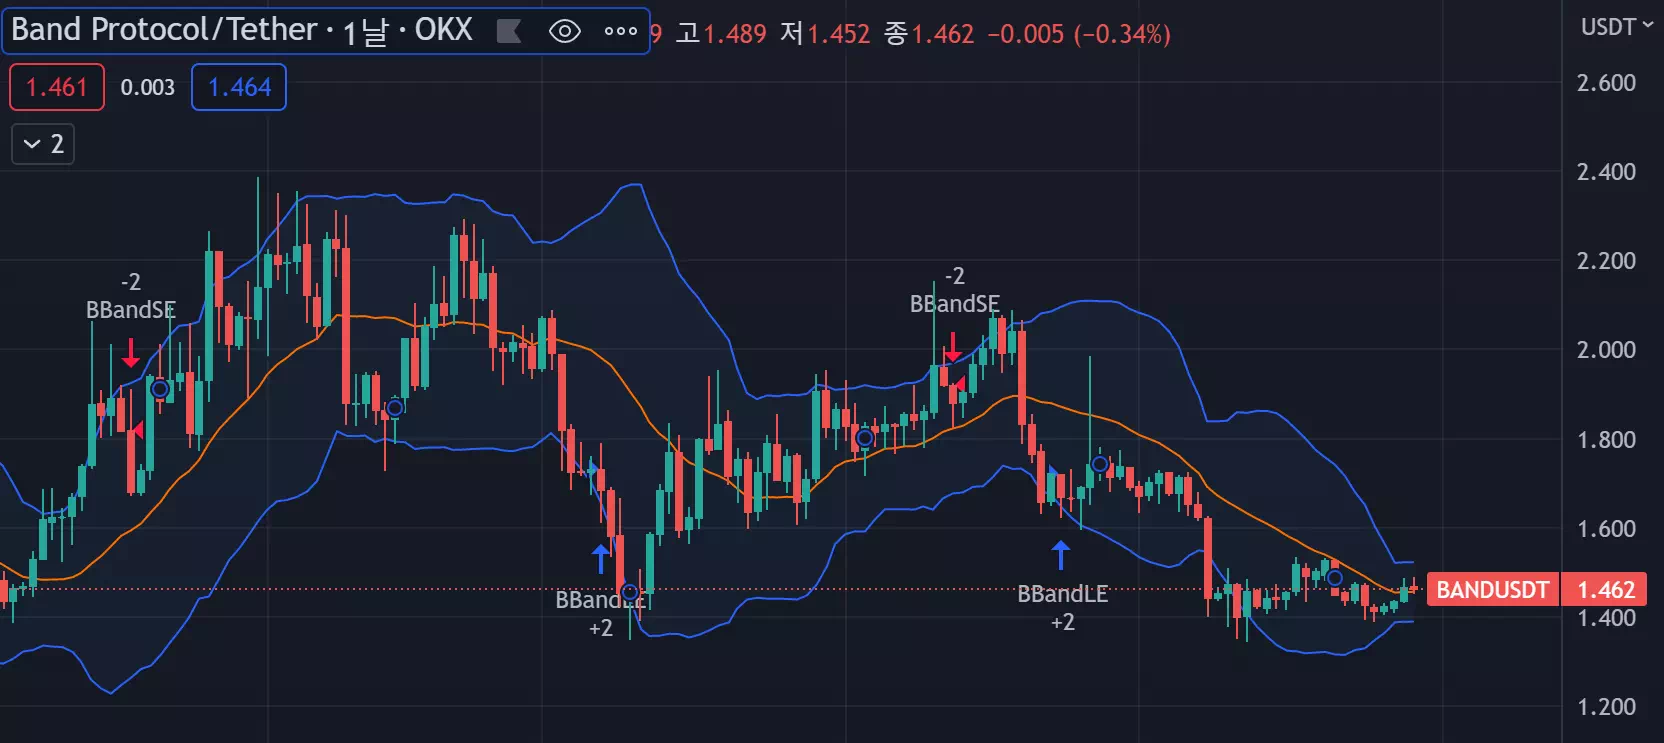This screenshot has width=1664, height=743.
Task: Click the flag icon beside OKX
Action: tap(509, 31)
